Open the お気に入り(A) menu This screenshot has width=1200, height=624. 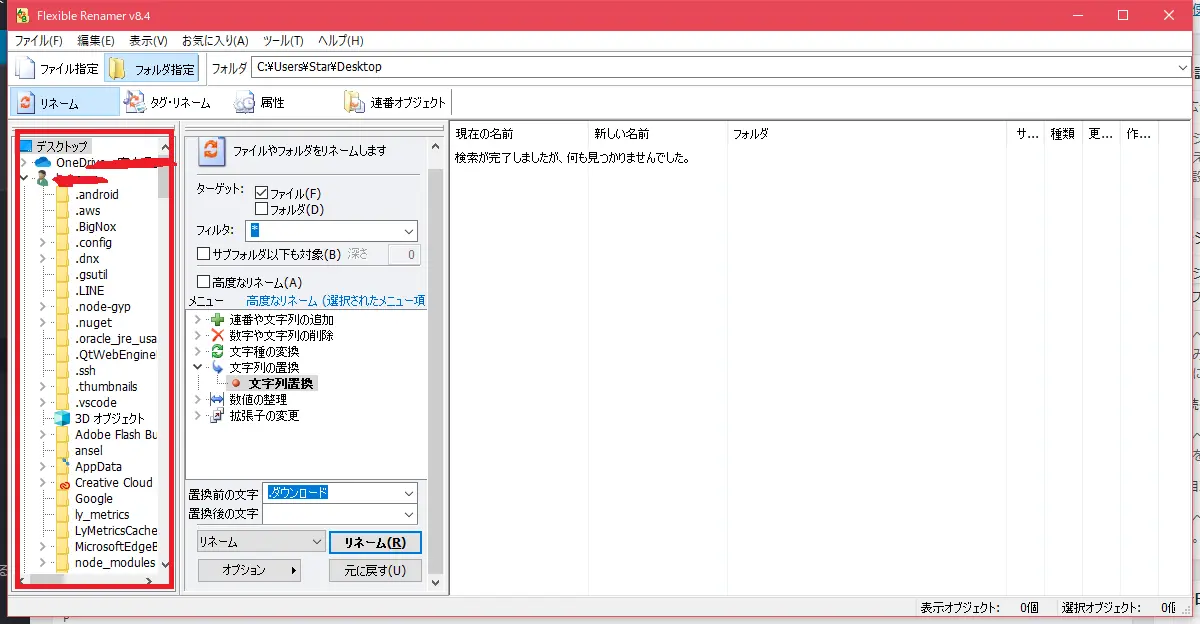click(x=214, y=41)
